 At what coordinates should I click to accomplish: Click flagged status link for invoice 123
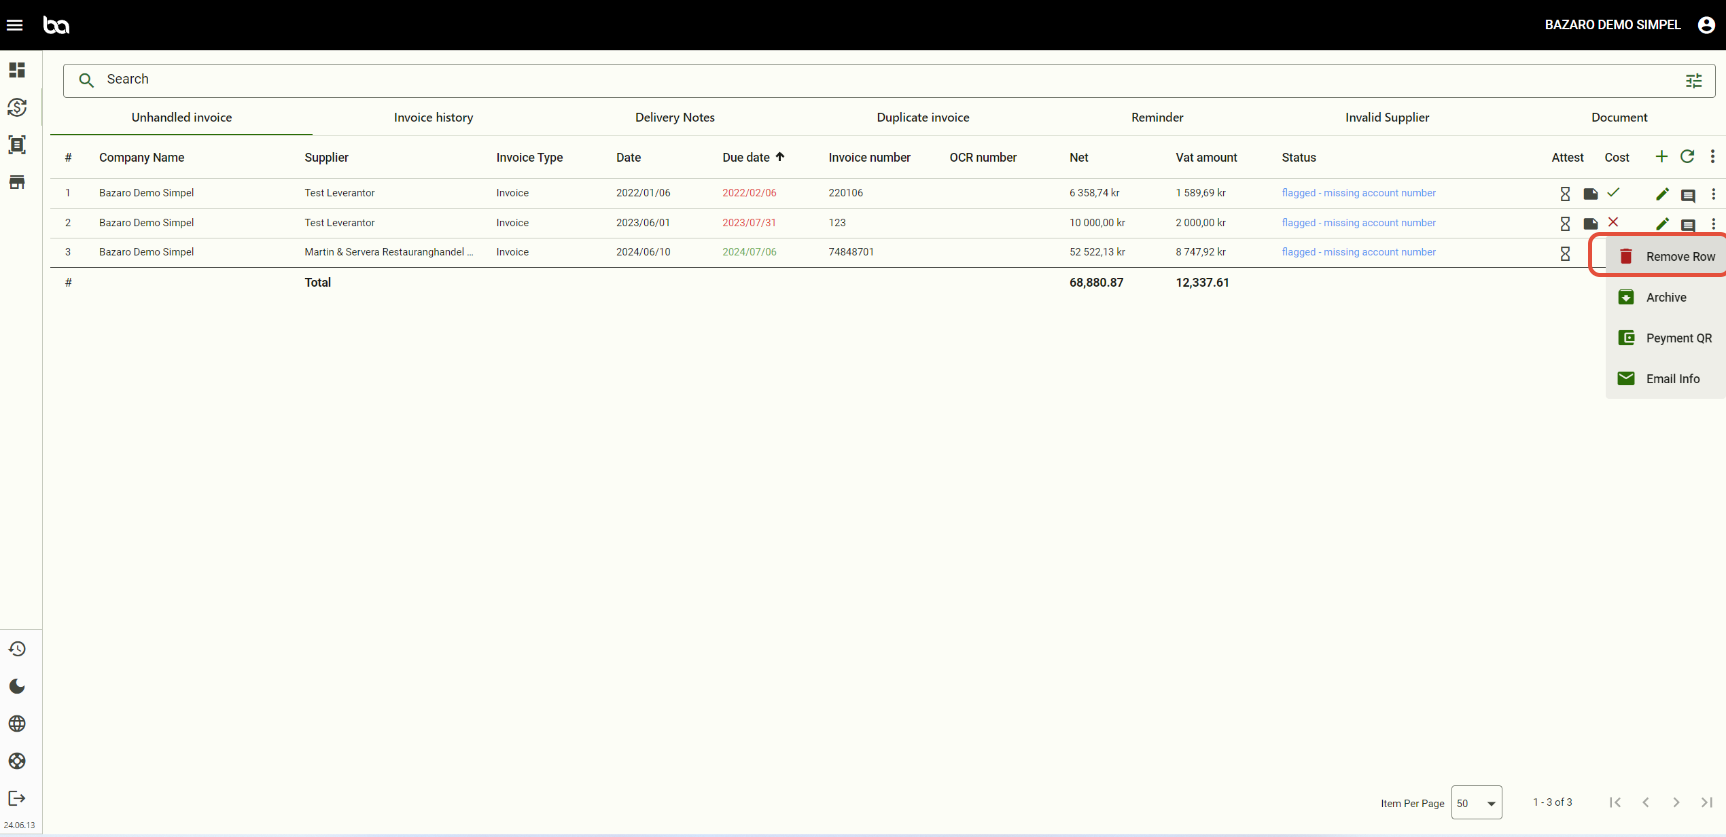(1358, 223)
